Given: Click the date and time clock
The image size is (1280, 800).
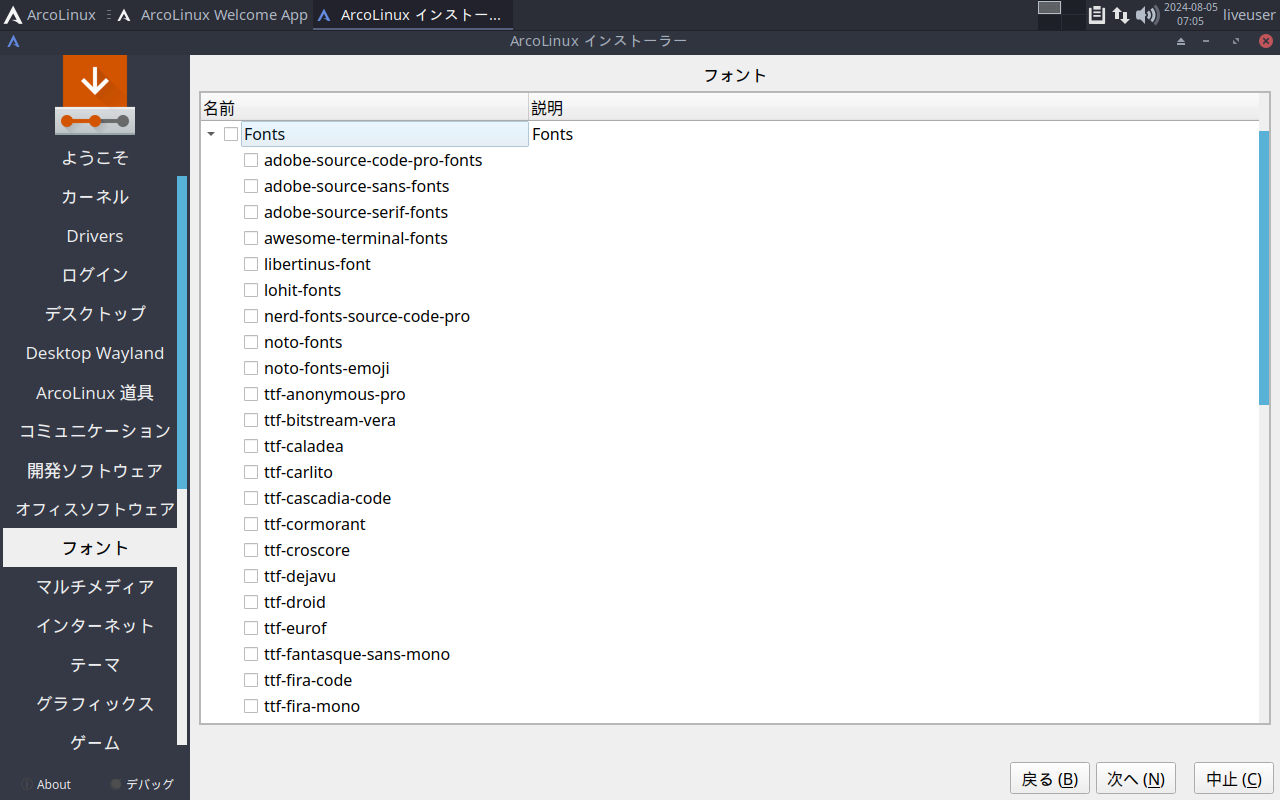Looking at the screenshot, I should coord(1190,14).
